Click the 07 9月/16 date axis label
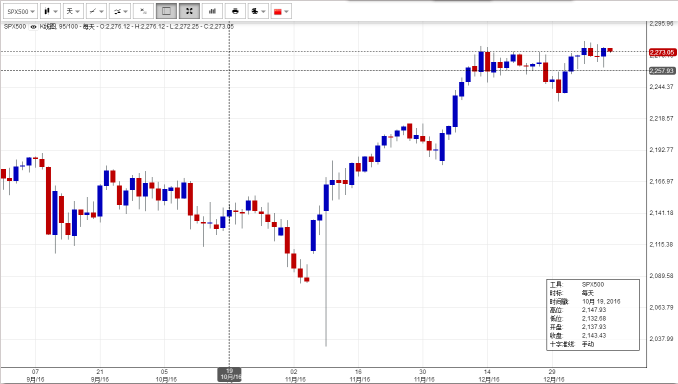 pyautogui.click(x=35, y=375)
